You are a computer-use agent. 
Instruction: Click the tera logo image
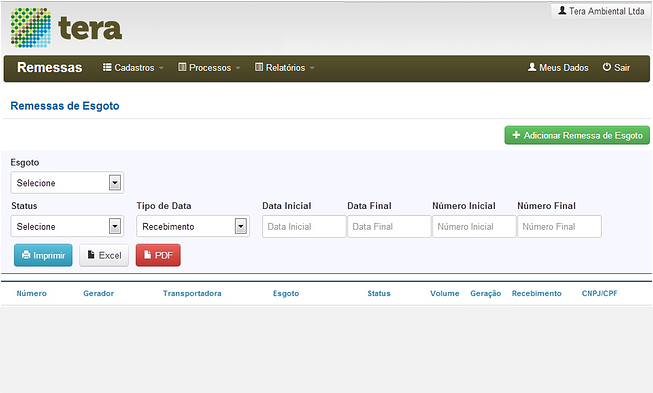pos(66,27)
